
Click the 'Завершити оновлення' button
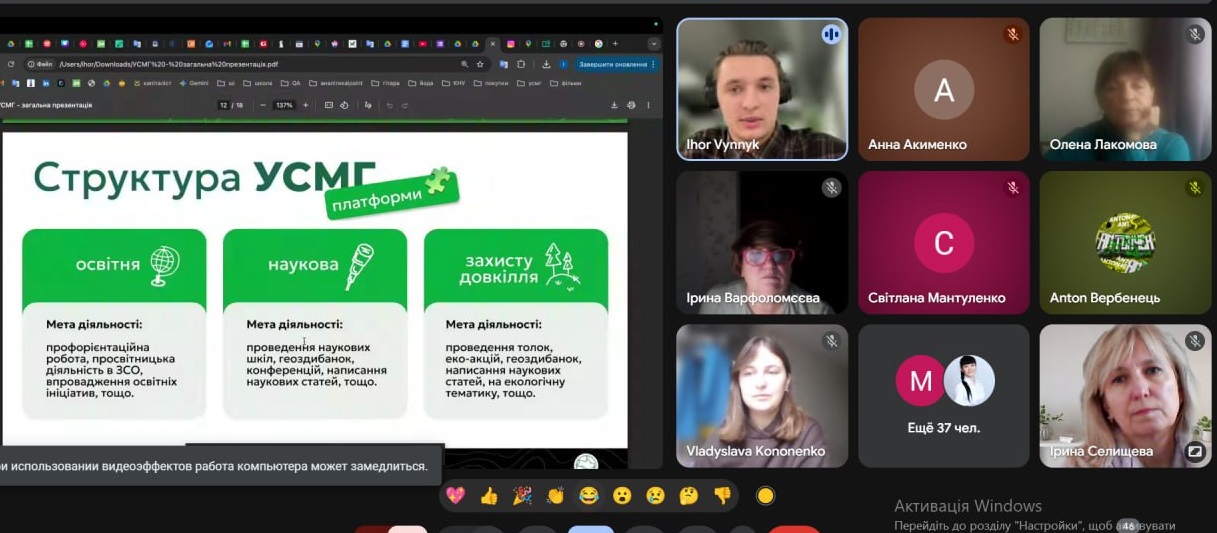click(612, 64)
